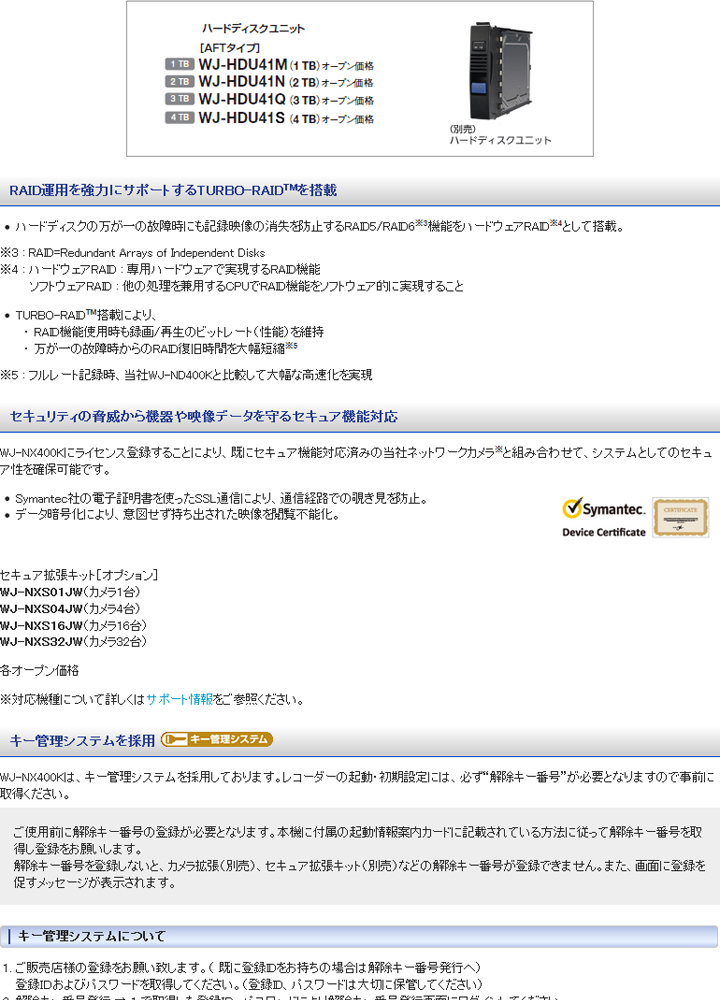Viewport: 720px width, 1000px height.
Task: Click the ※5 フルレート記録時 footnote
Action: pos(186,374)
